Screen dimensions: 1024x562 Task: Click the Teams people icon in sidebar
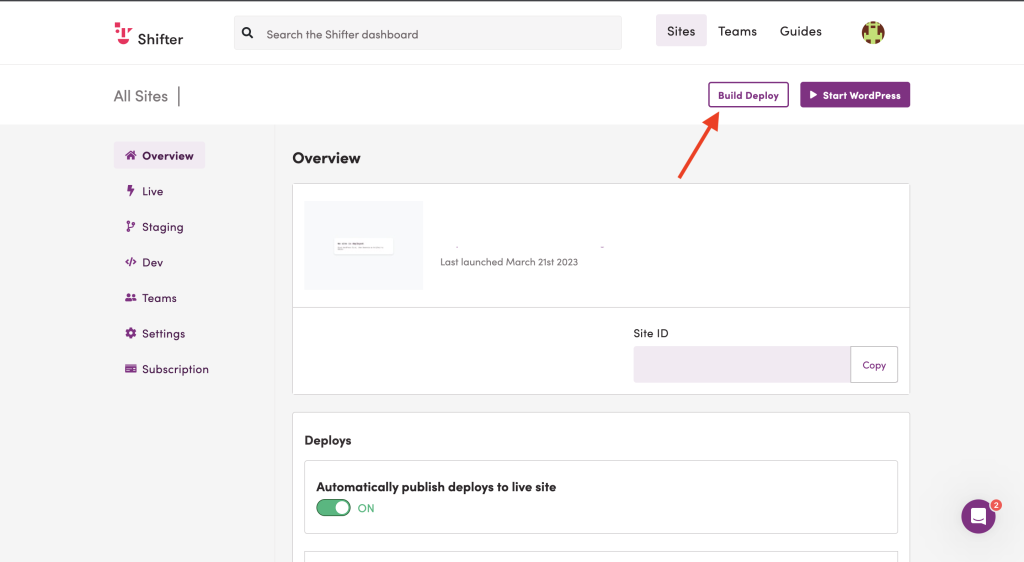pyautogui.click(x=131, y=298)
